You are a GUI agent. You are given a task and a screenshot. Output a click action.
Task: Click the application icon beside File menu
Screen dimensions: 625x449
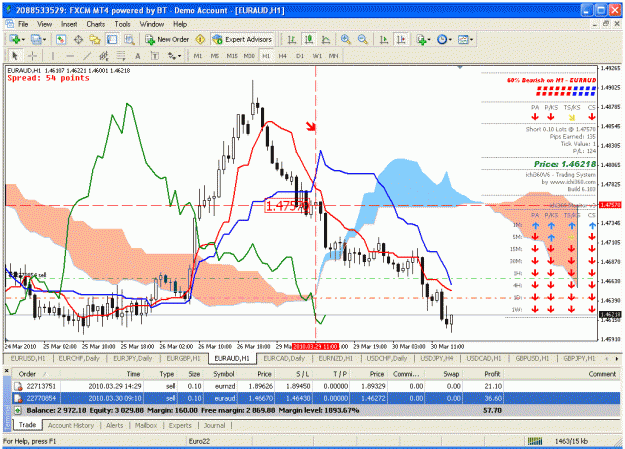pyautogui.click(x=9, y=24)
